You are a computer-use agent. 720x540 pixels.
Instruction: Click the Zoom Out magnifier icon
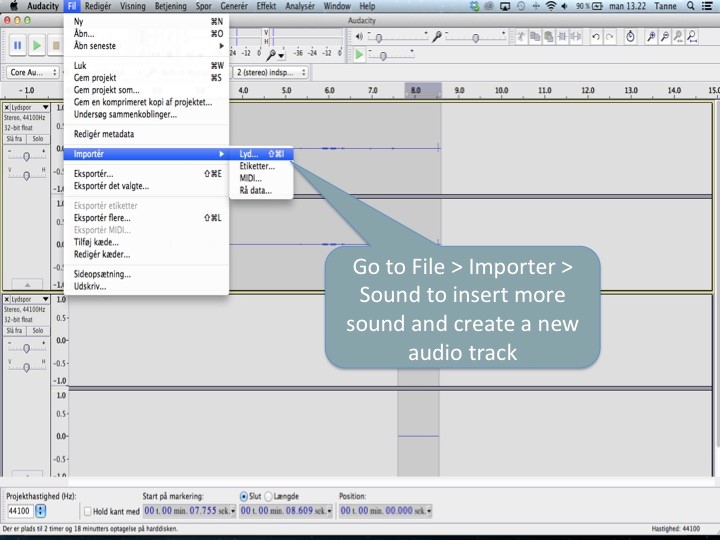click(664, 36)
